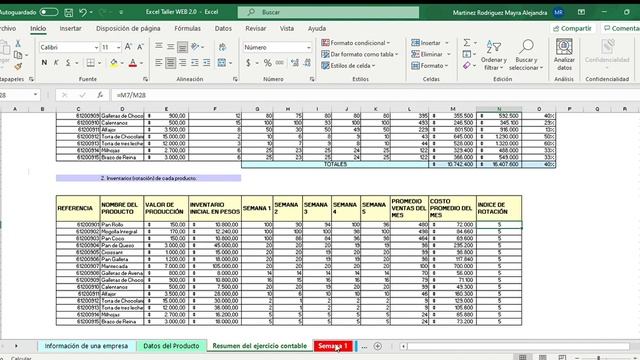Click the Undo arrow icon
640x360 pixels.
coord(83,13)
